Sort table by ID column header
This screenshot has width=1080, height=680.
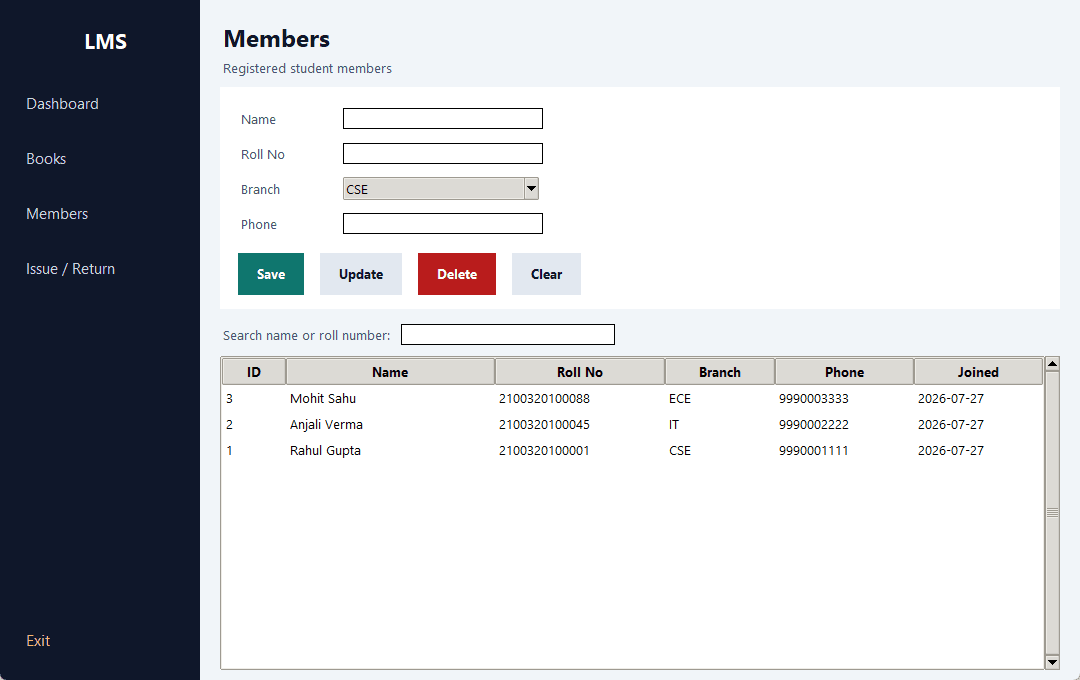[254, 372]
